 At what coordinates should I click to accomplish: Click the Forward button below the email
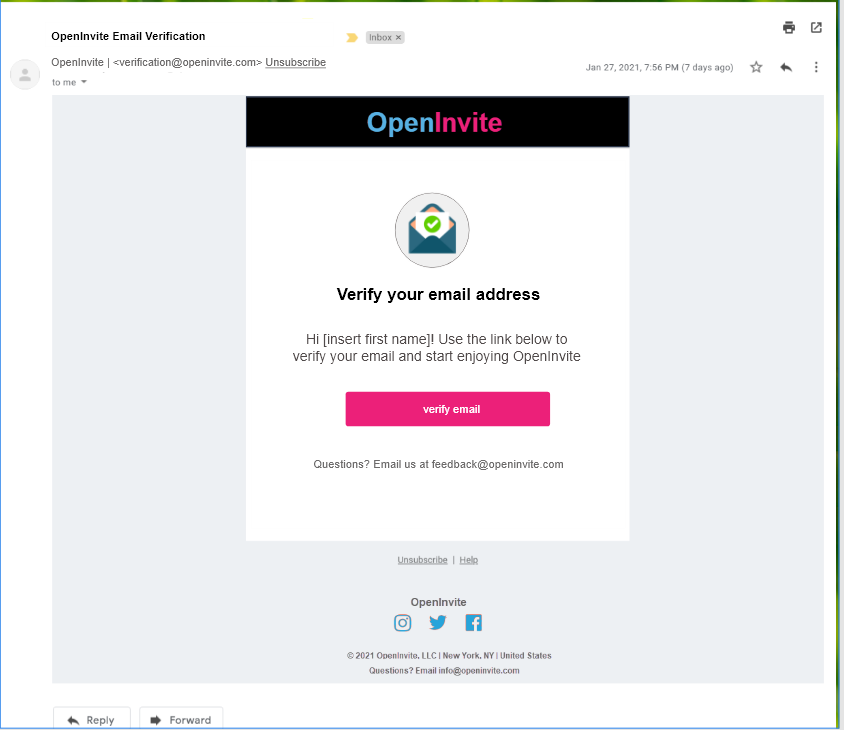(181, 719)
